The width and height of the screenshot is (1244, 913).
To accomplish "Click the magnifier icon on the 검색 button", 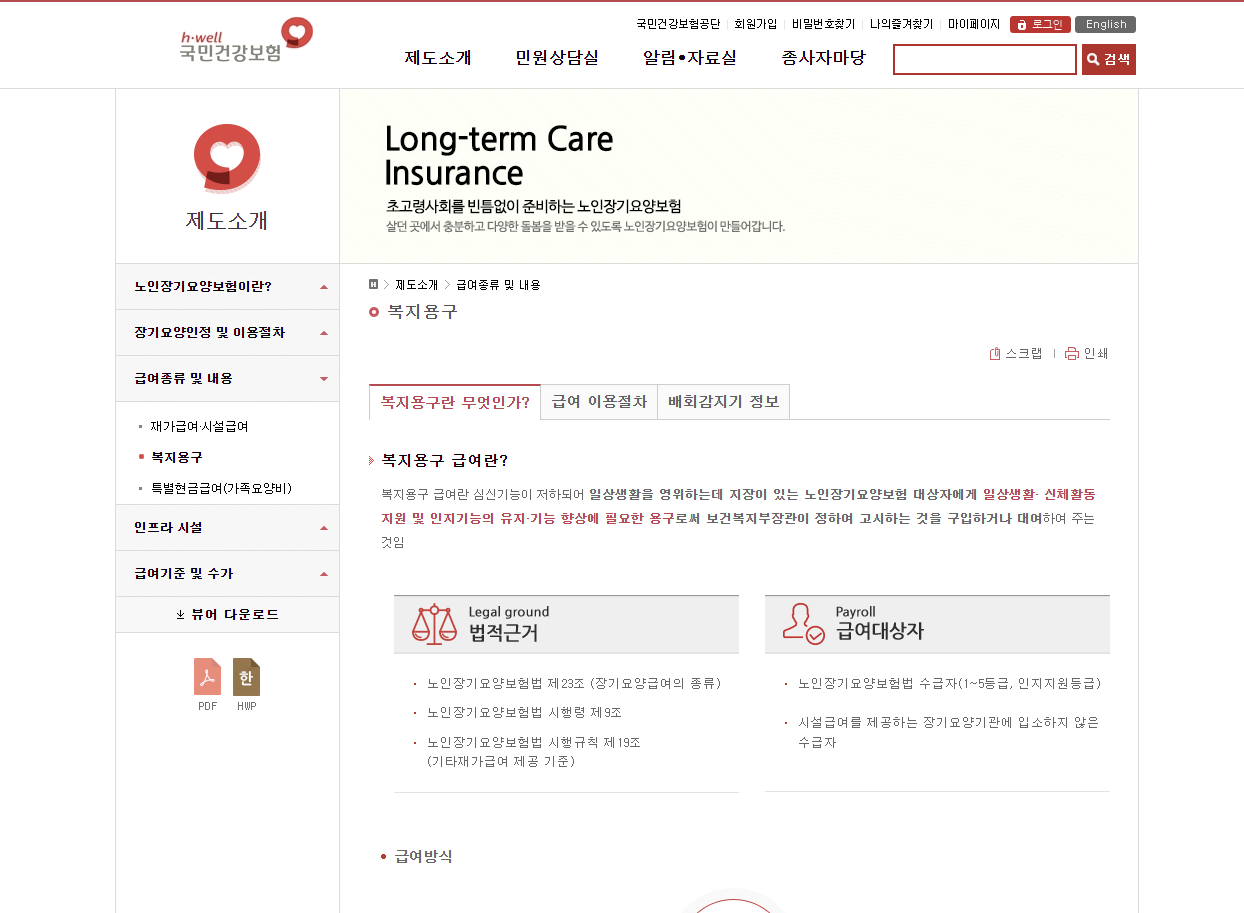I will (1092, 59).
